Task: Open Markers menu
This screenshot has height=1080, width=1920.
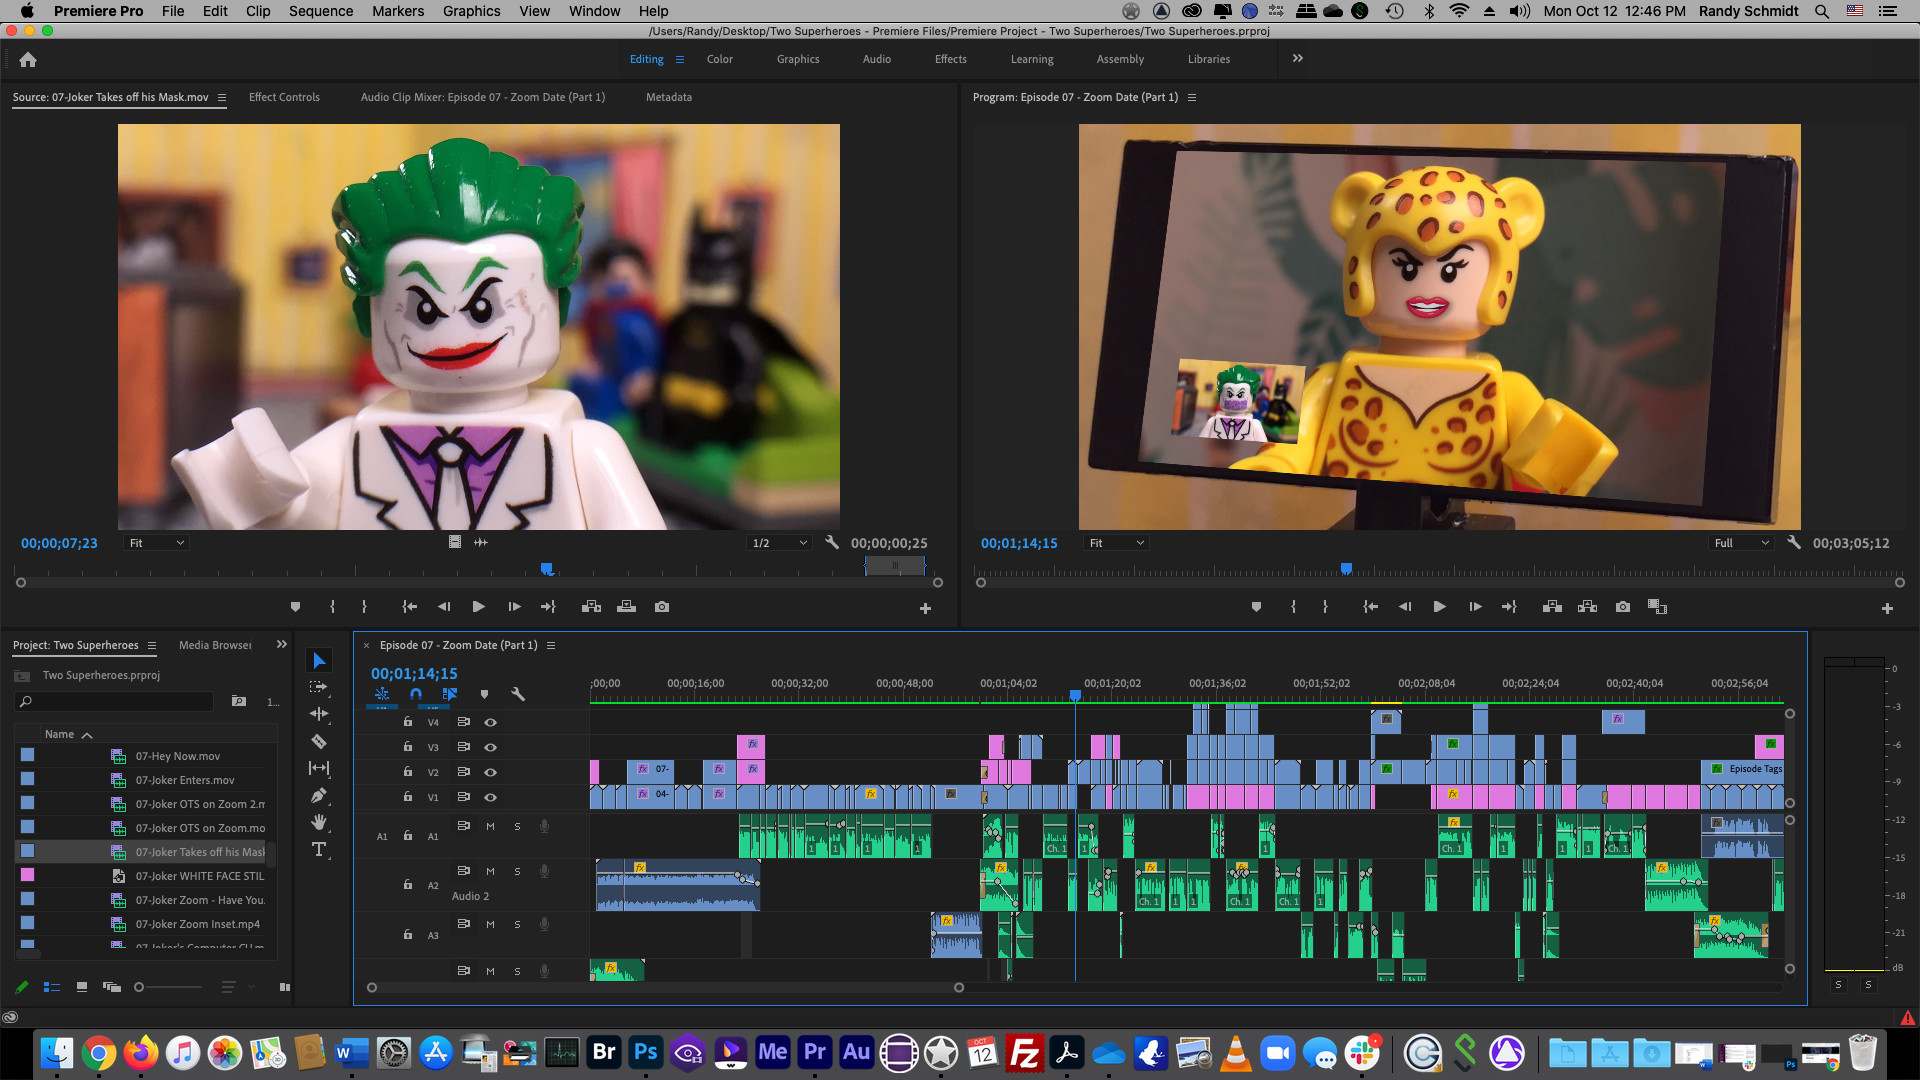Action: click(398, 11)
